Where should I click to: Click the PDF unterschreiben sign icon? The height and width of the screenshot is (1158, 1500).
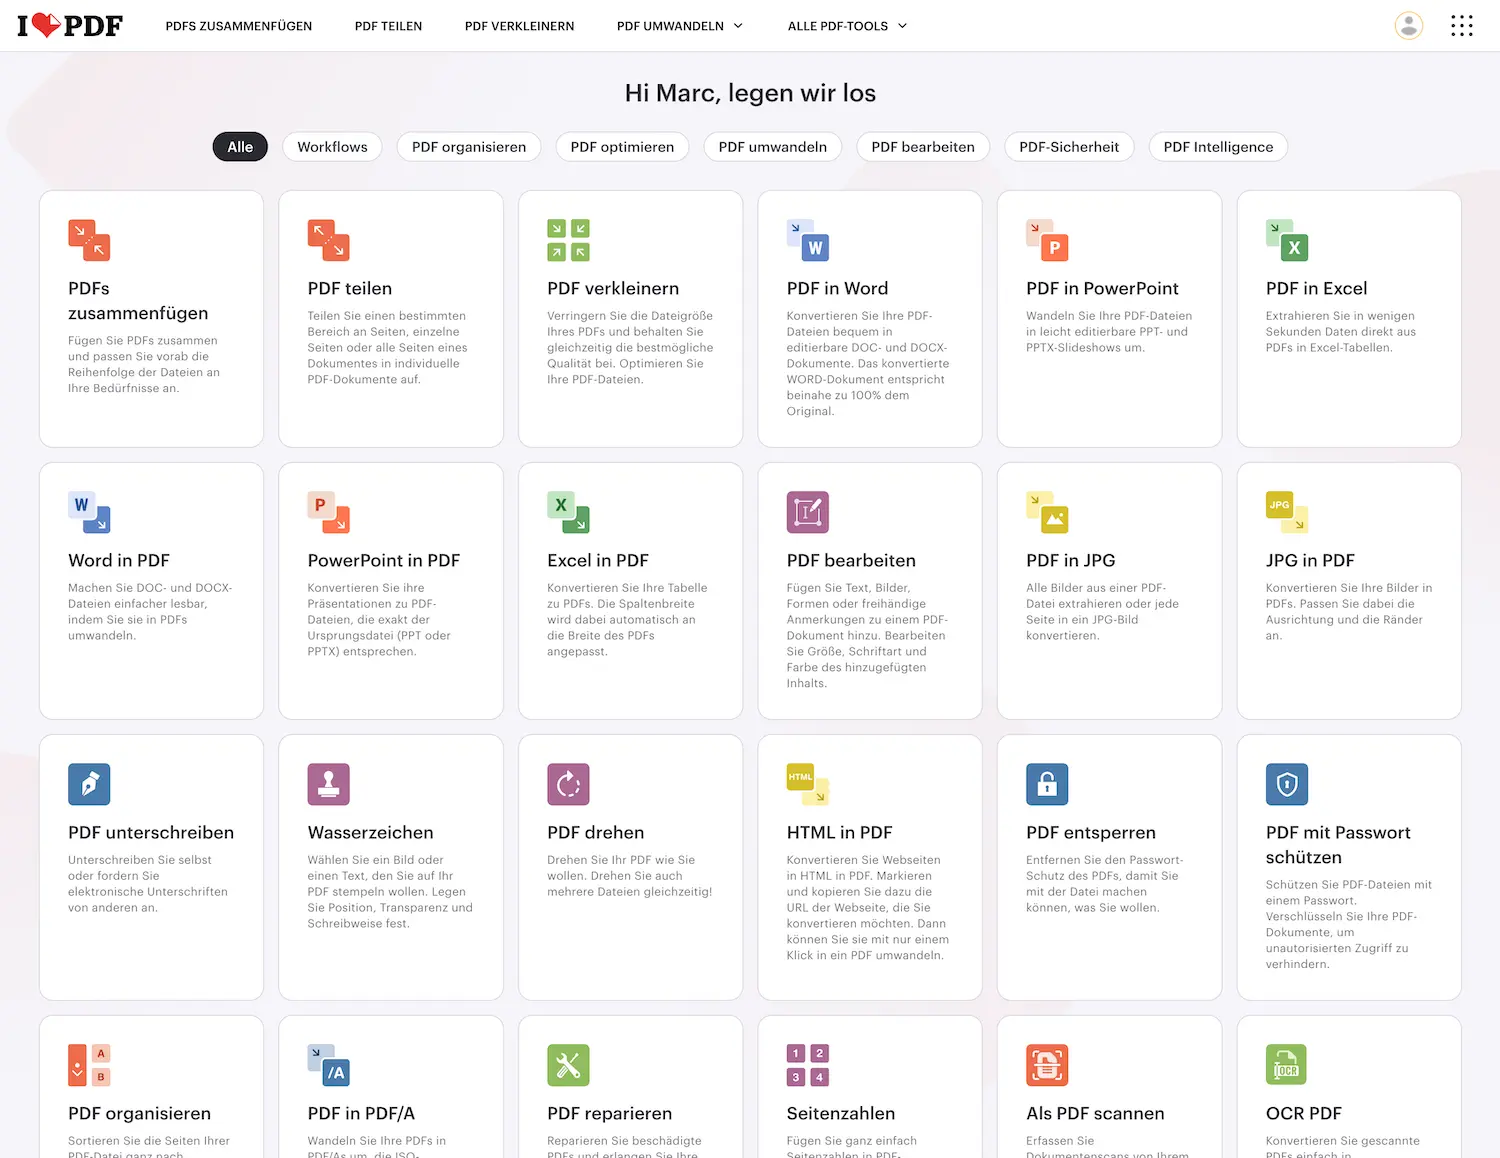click(x=89, y=784)
